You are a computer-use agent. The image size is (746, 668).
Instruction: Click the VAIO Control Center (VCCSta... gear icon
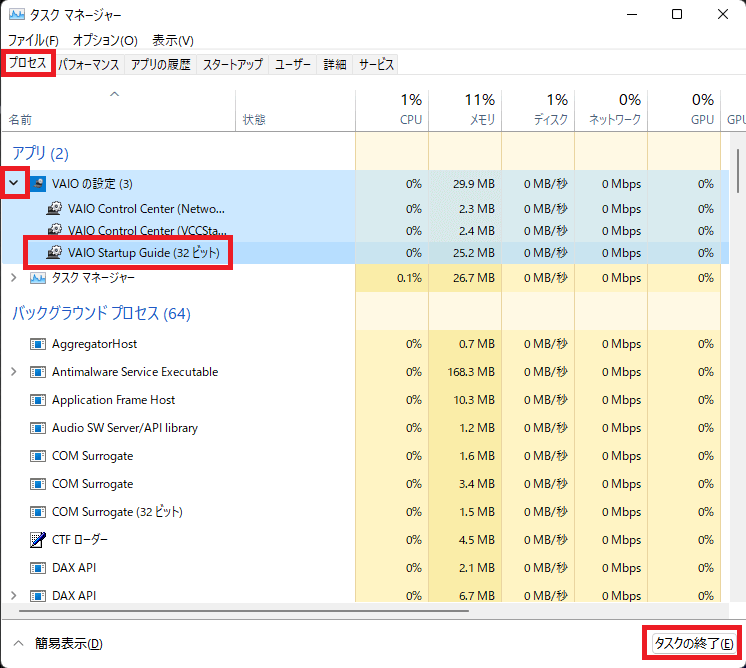[x=54, y=229]
